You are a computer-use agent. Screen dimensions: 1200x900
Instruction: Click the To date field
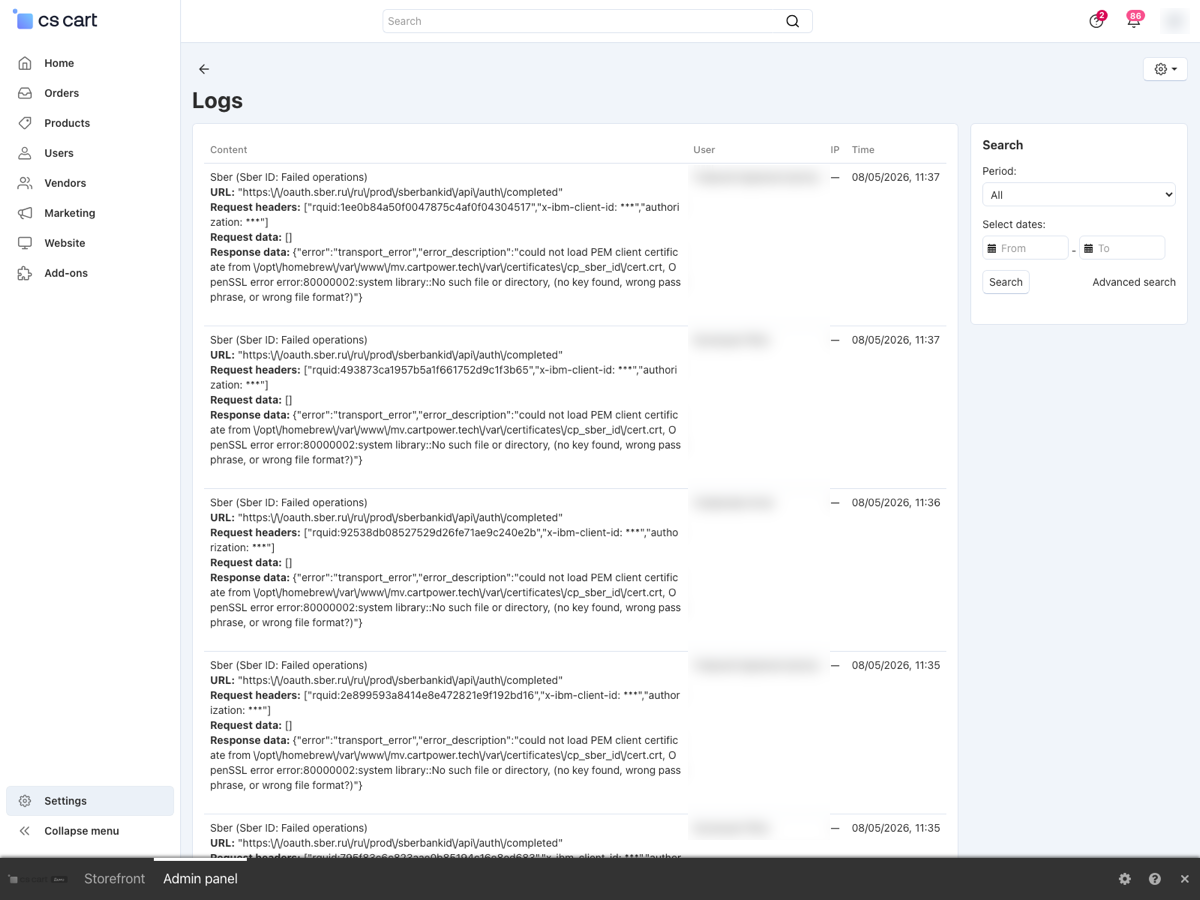(1122, 248)
